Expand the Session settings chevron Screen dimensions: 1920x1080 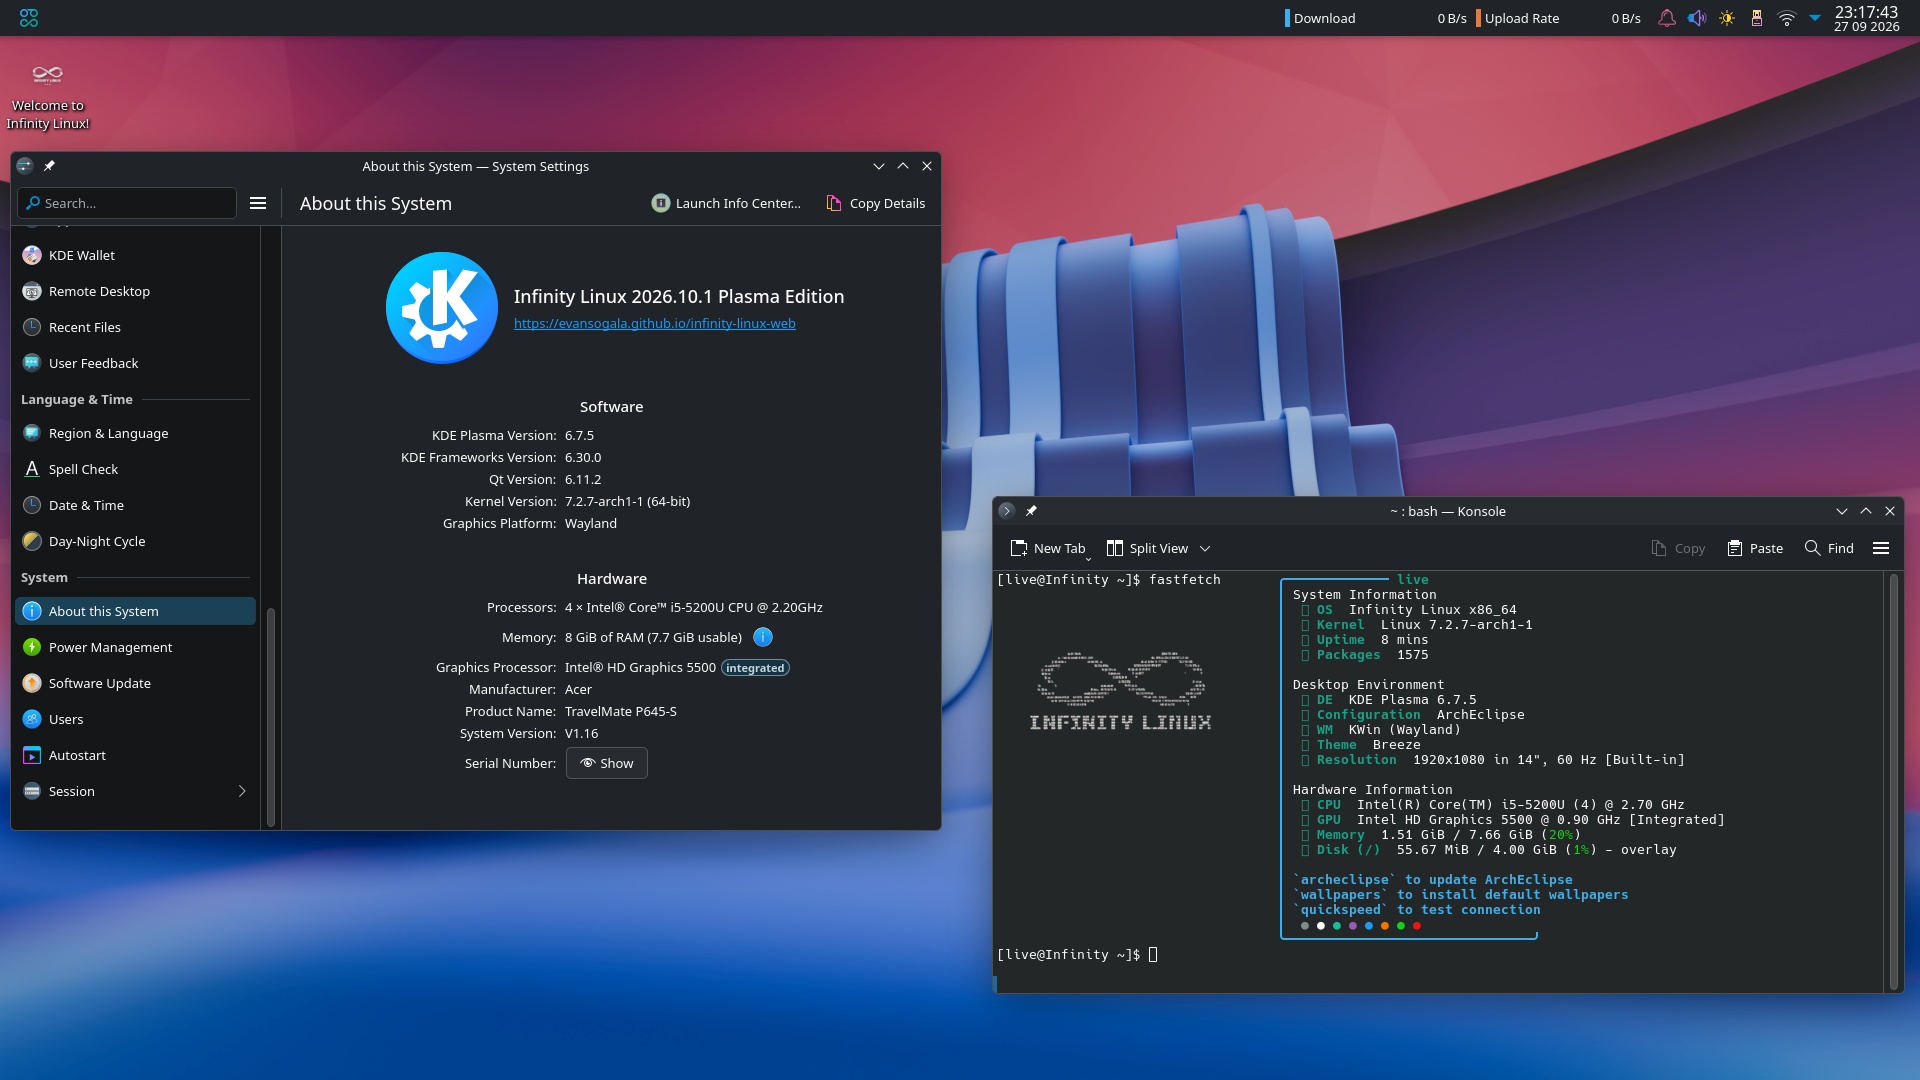pyautogui.click(x=242, y=791)
